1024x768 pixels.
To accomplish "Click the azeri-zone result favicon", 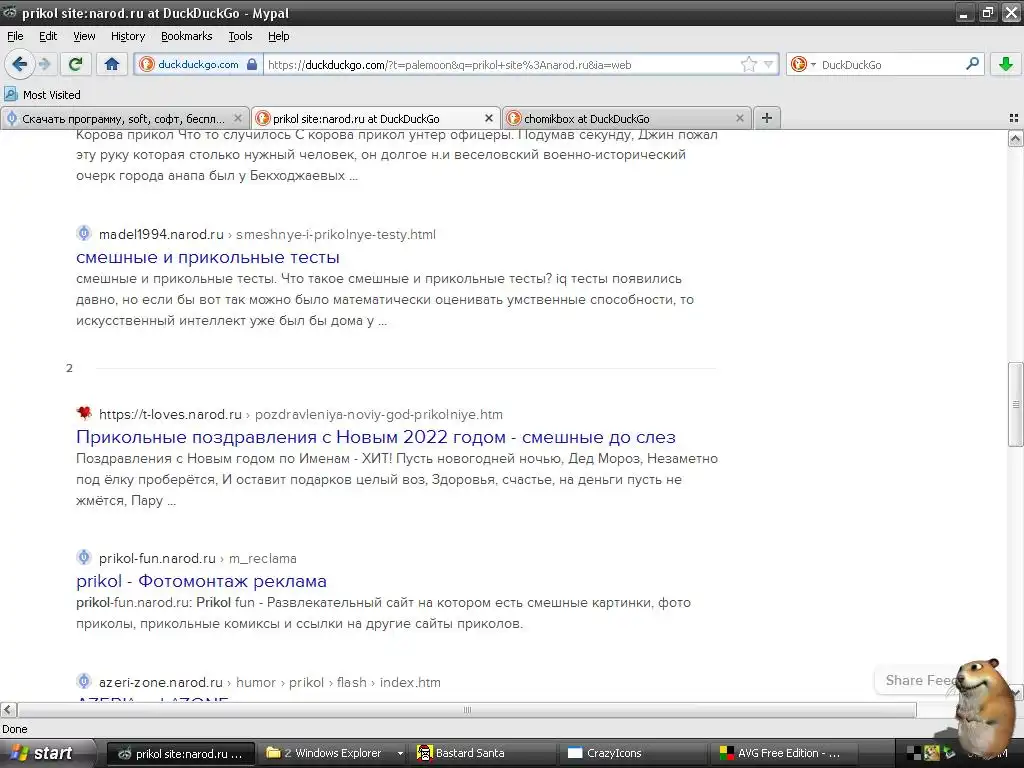I will tap(84, 681).
